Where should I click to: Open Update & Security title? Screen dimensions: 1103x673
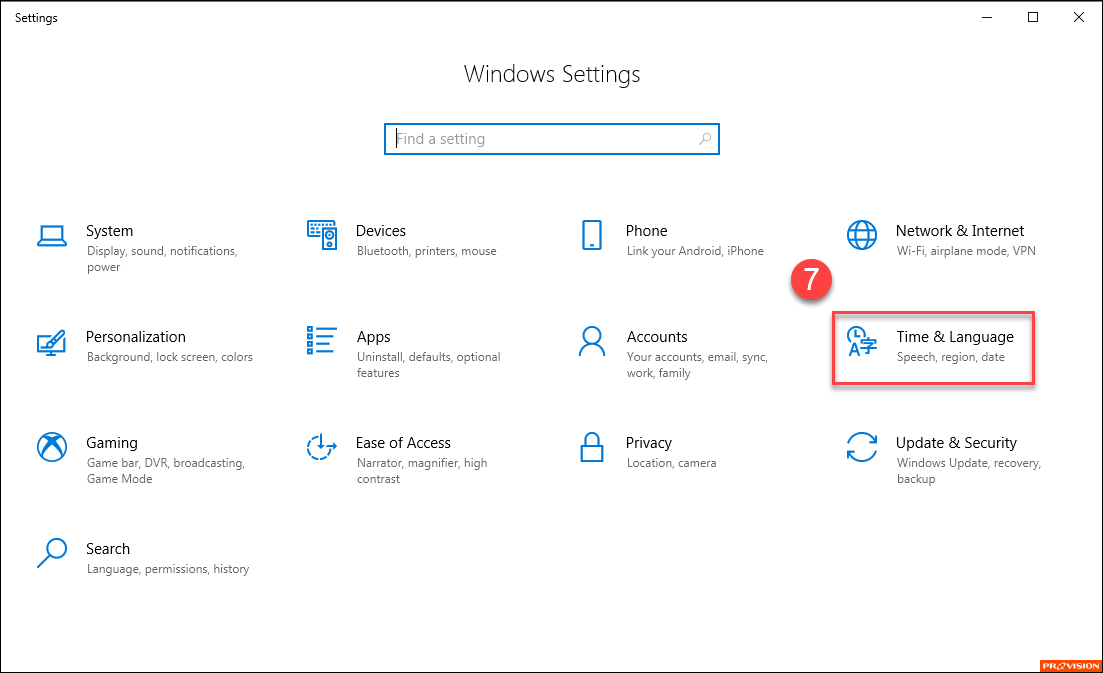click(956, 443)
